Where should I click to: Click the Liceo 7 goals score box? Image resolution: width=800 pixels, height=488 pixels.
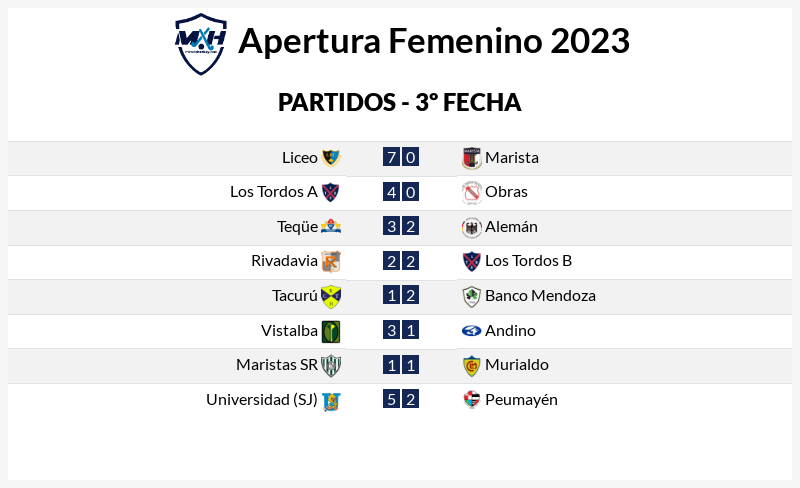tap(391, 157)
